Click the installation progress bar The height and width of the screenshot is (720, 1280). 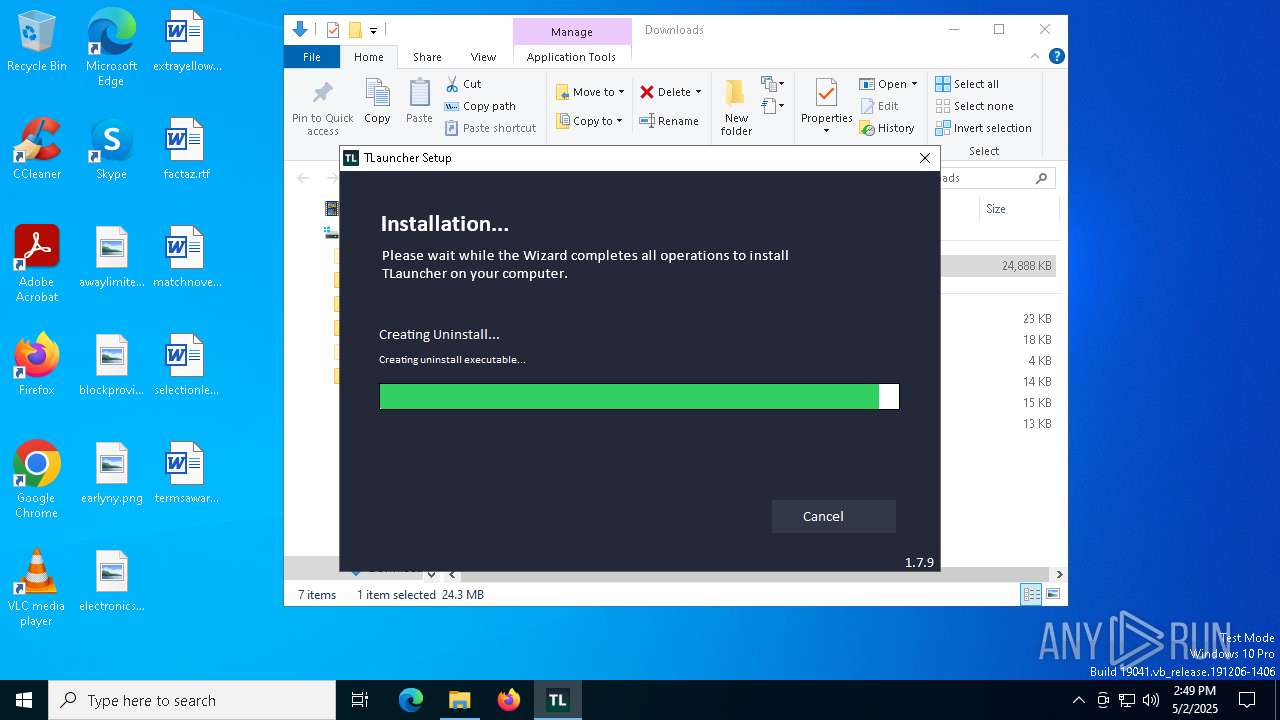[639, 397]
